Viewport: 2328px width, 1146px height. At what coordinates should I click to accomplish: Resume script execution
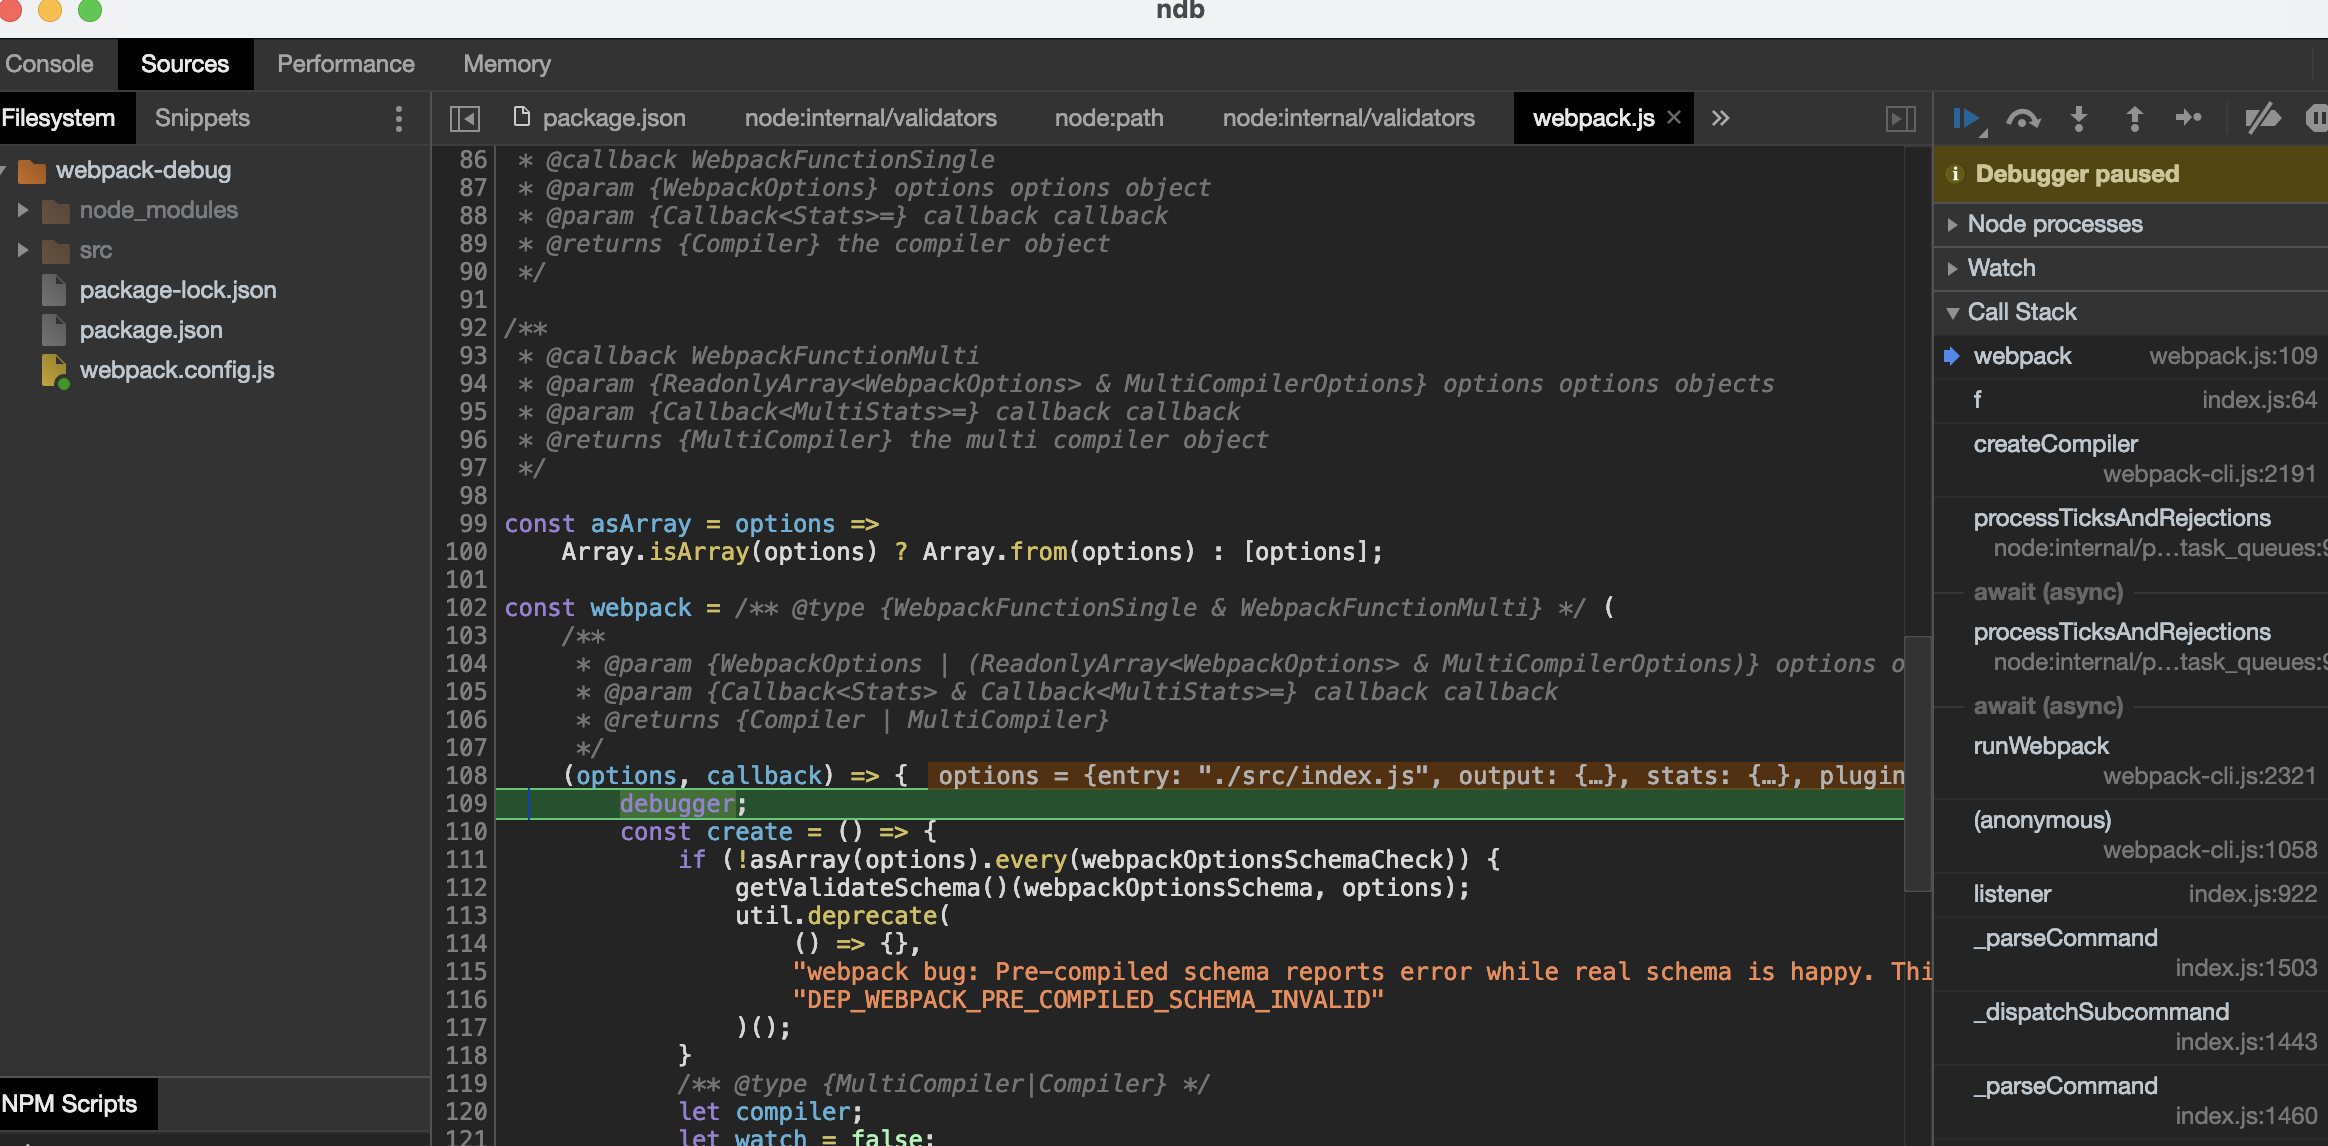point(1966,119)
